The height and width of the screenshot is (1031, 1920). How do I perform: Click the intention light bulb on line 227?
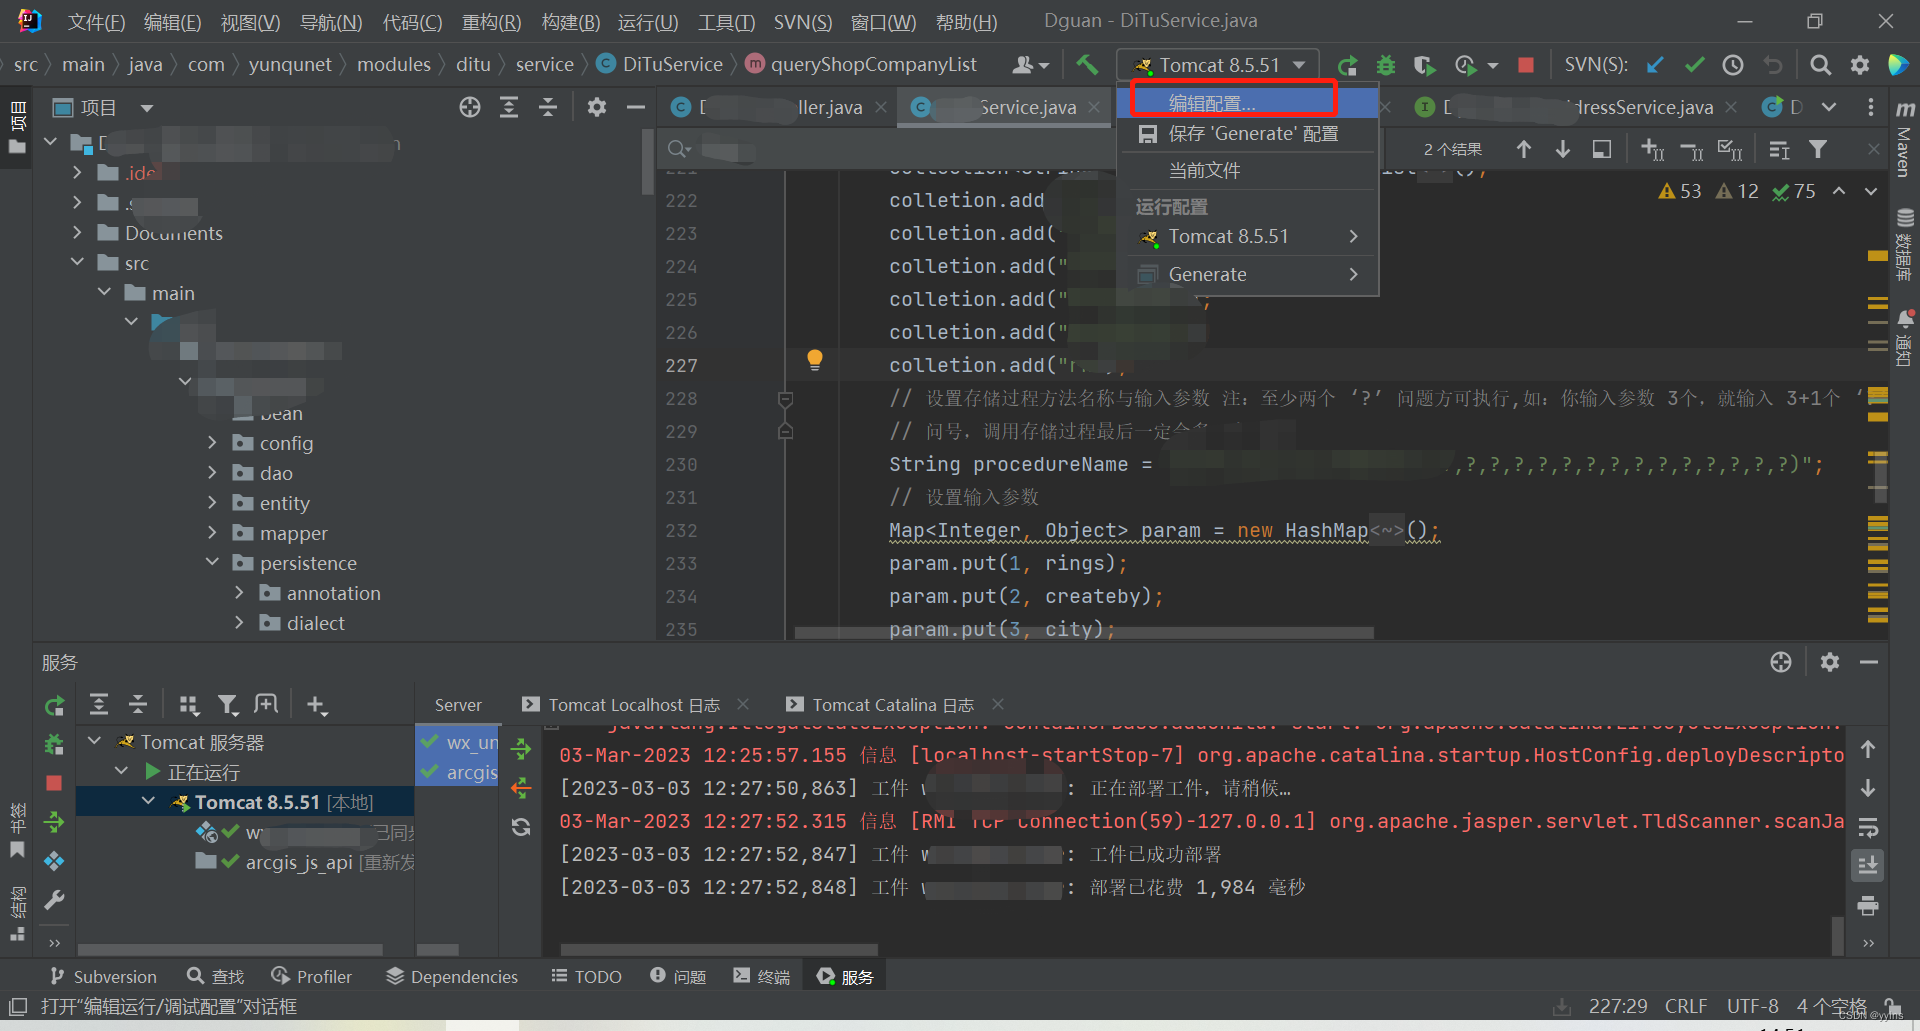pos(815,360)
